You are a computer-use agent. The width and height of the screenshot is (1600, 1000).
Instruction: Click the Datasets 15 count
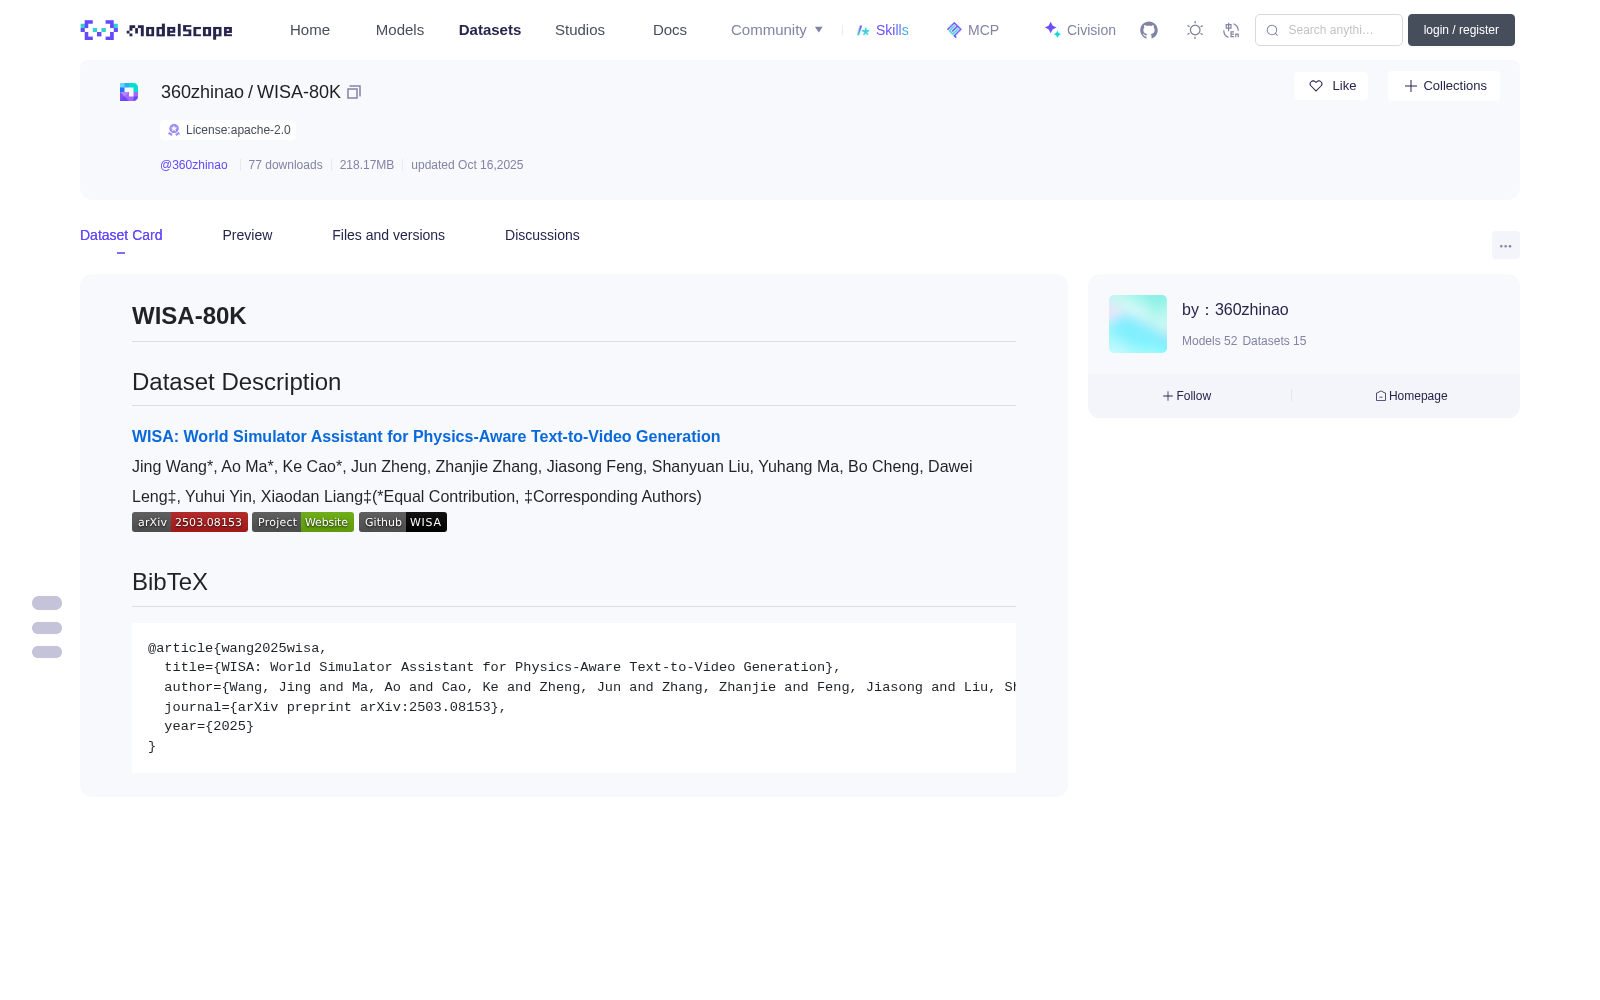pyautogui.click(x=1274, y=341)
